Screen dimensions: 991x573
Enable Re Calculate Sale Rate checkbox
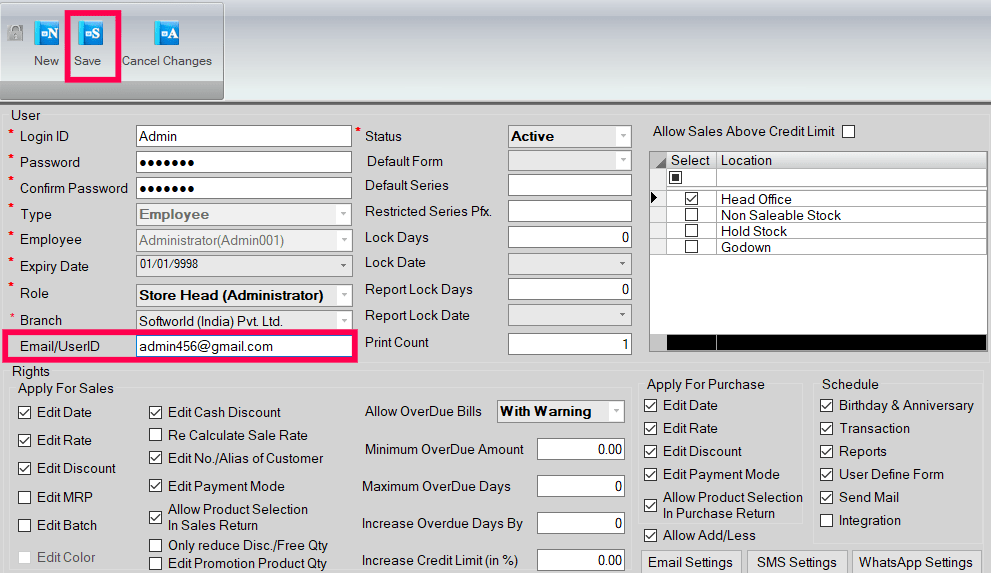coord(155,435)
